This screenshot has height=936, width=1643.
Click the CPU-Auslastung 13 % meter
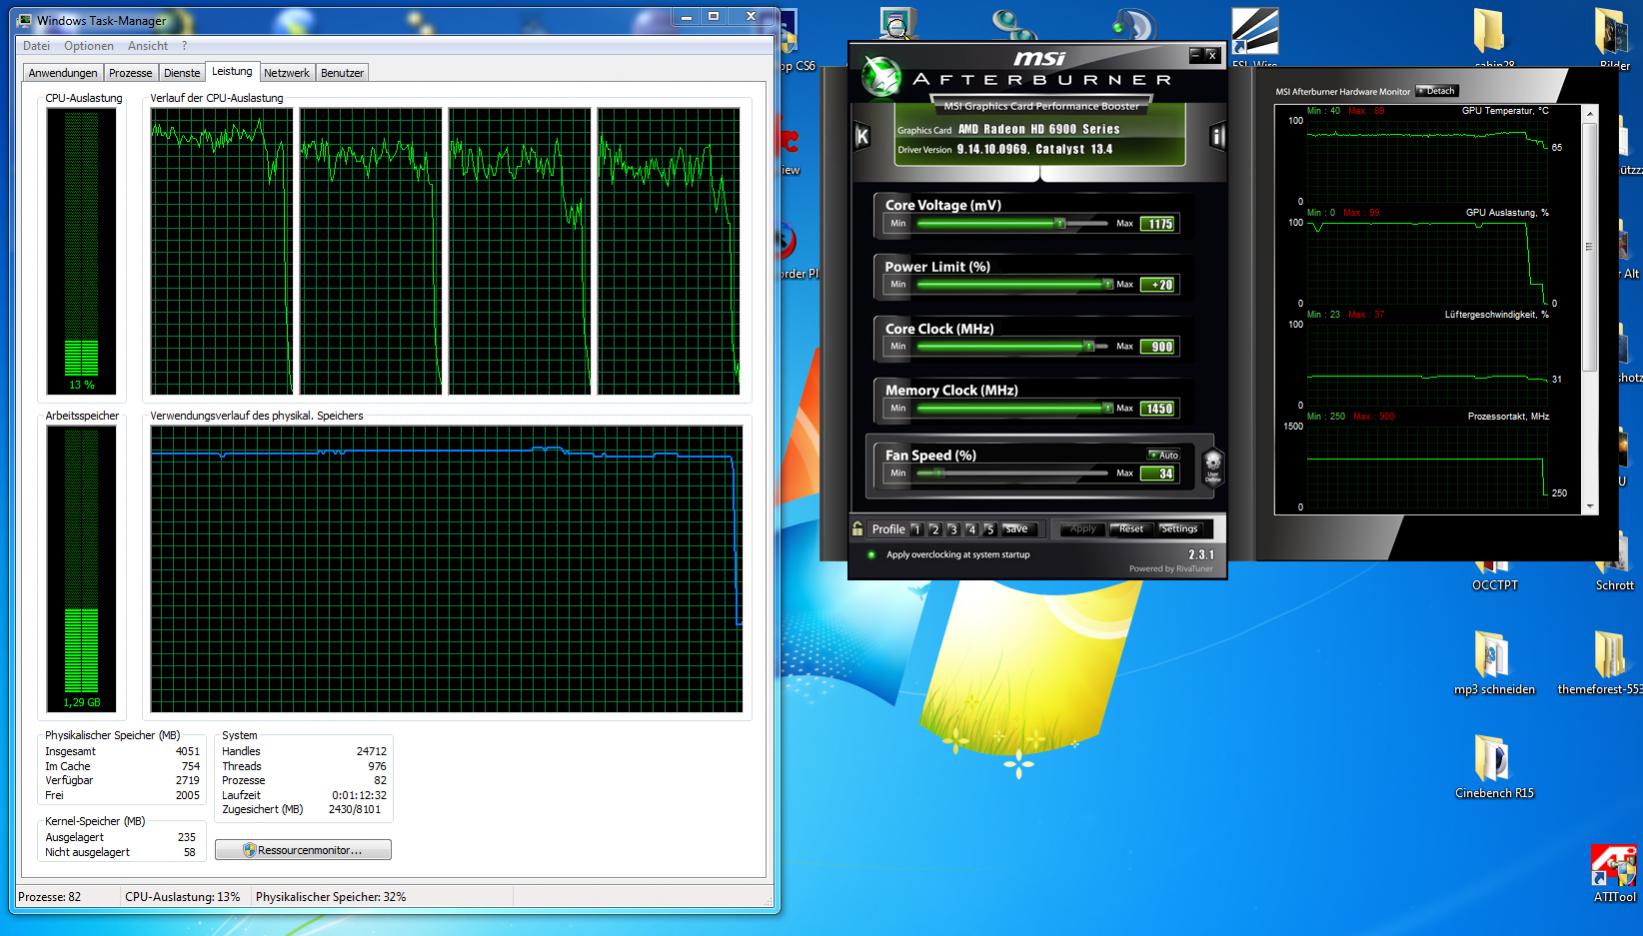(x=82, y=251)
